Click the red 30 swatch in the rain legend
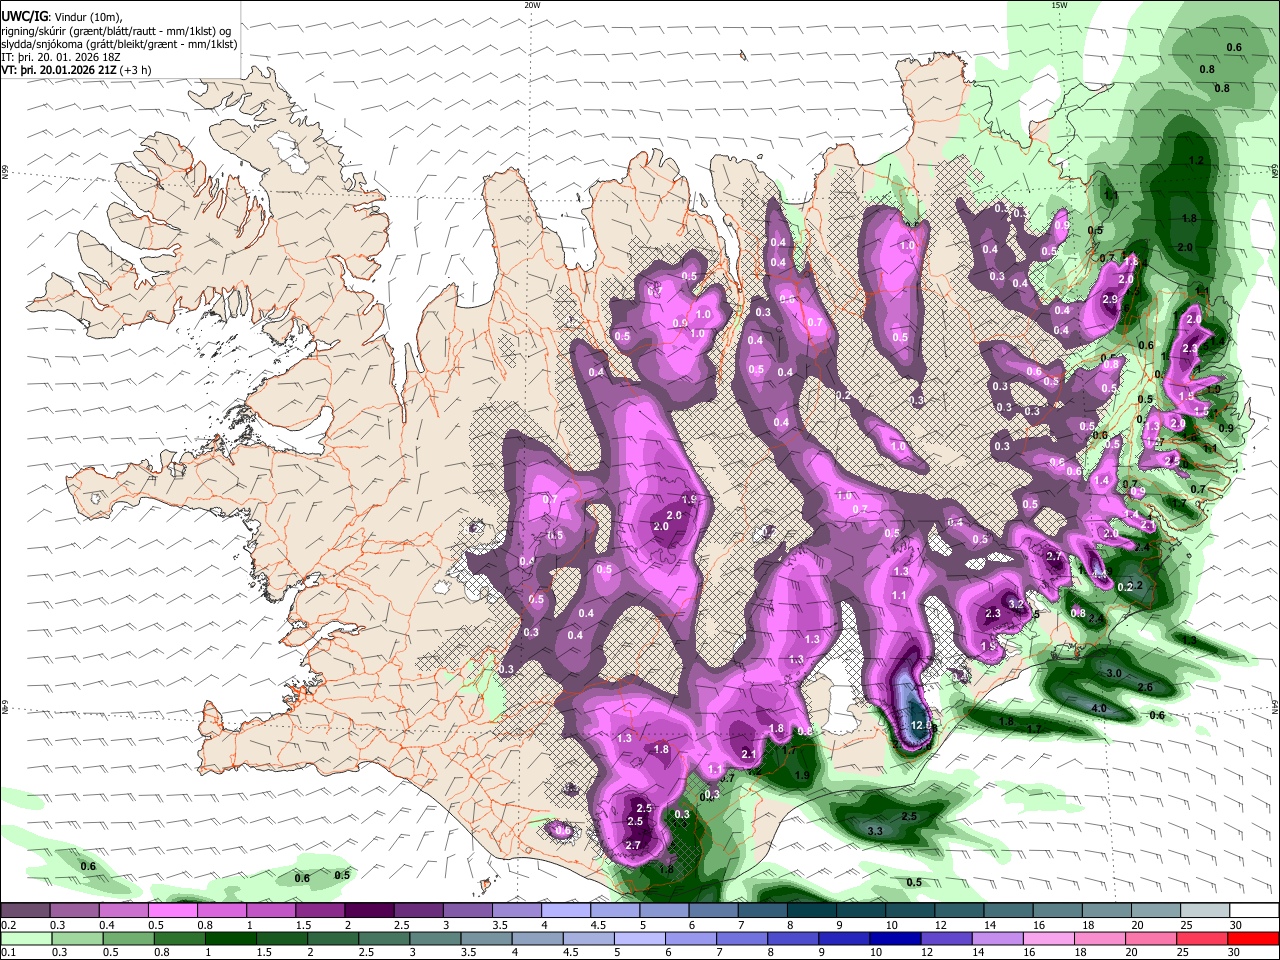1280x960 pixels. [x=1253, y=939]
